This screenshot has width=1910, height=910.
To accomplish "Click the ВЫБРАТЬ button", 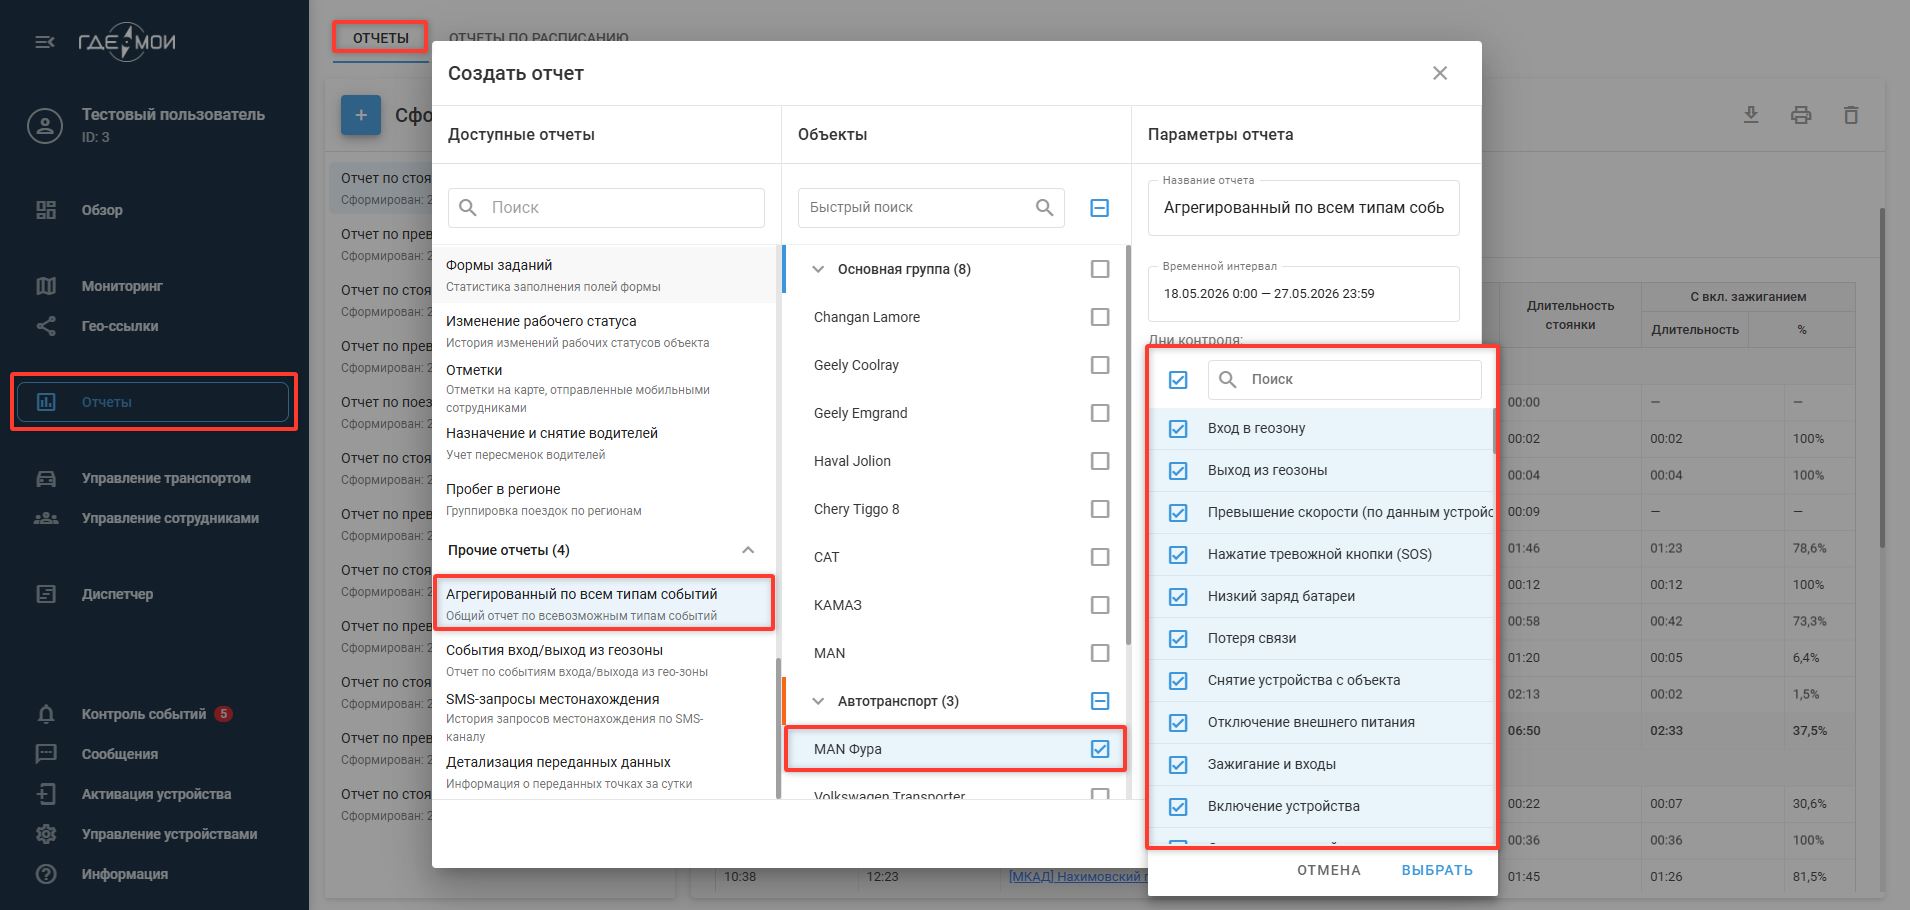I will pyautogui.click(x=1437, y=870).
